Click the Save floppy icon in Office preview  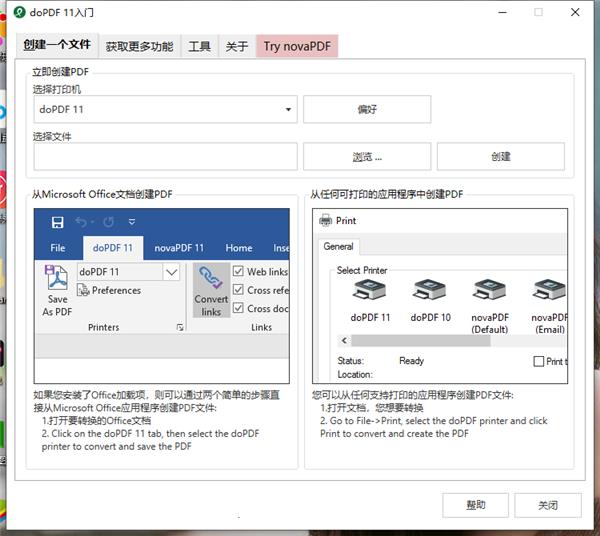[57, 222]
